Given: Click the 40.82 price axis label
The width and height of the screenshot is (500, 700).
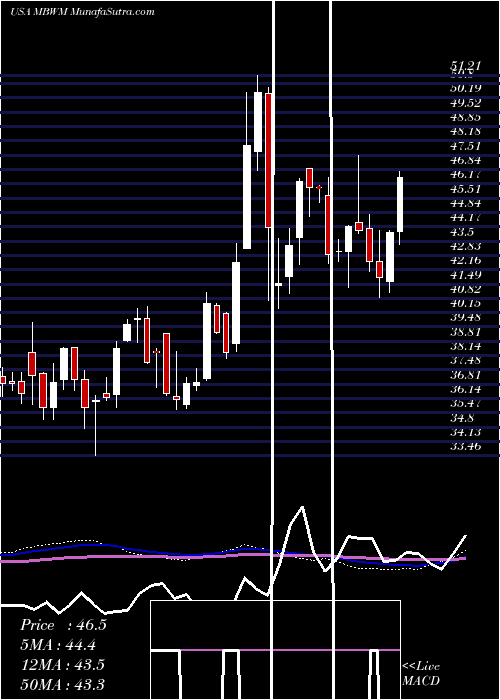Looking at the screenshot, I should coord(465,289).
